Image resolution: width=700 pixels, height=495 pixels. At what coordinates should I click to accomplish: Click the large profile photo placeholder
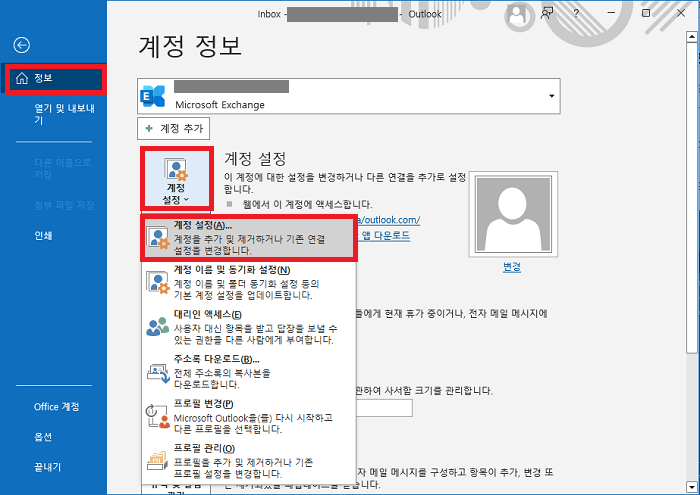pyautogui.click(x=513, y=214)
